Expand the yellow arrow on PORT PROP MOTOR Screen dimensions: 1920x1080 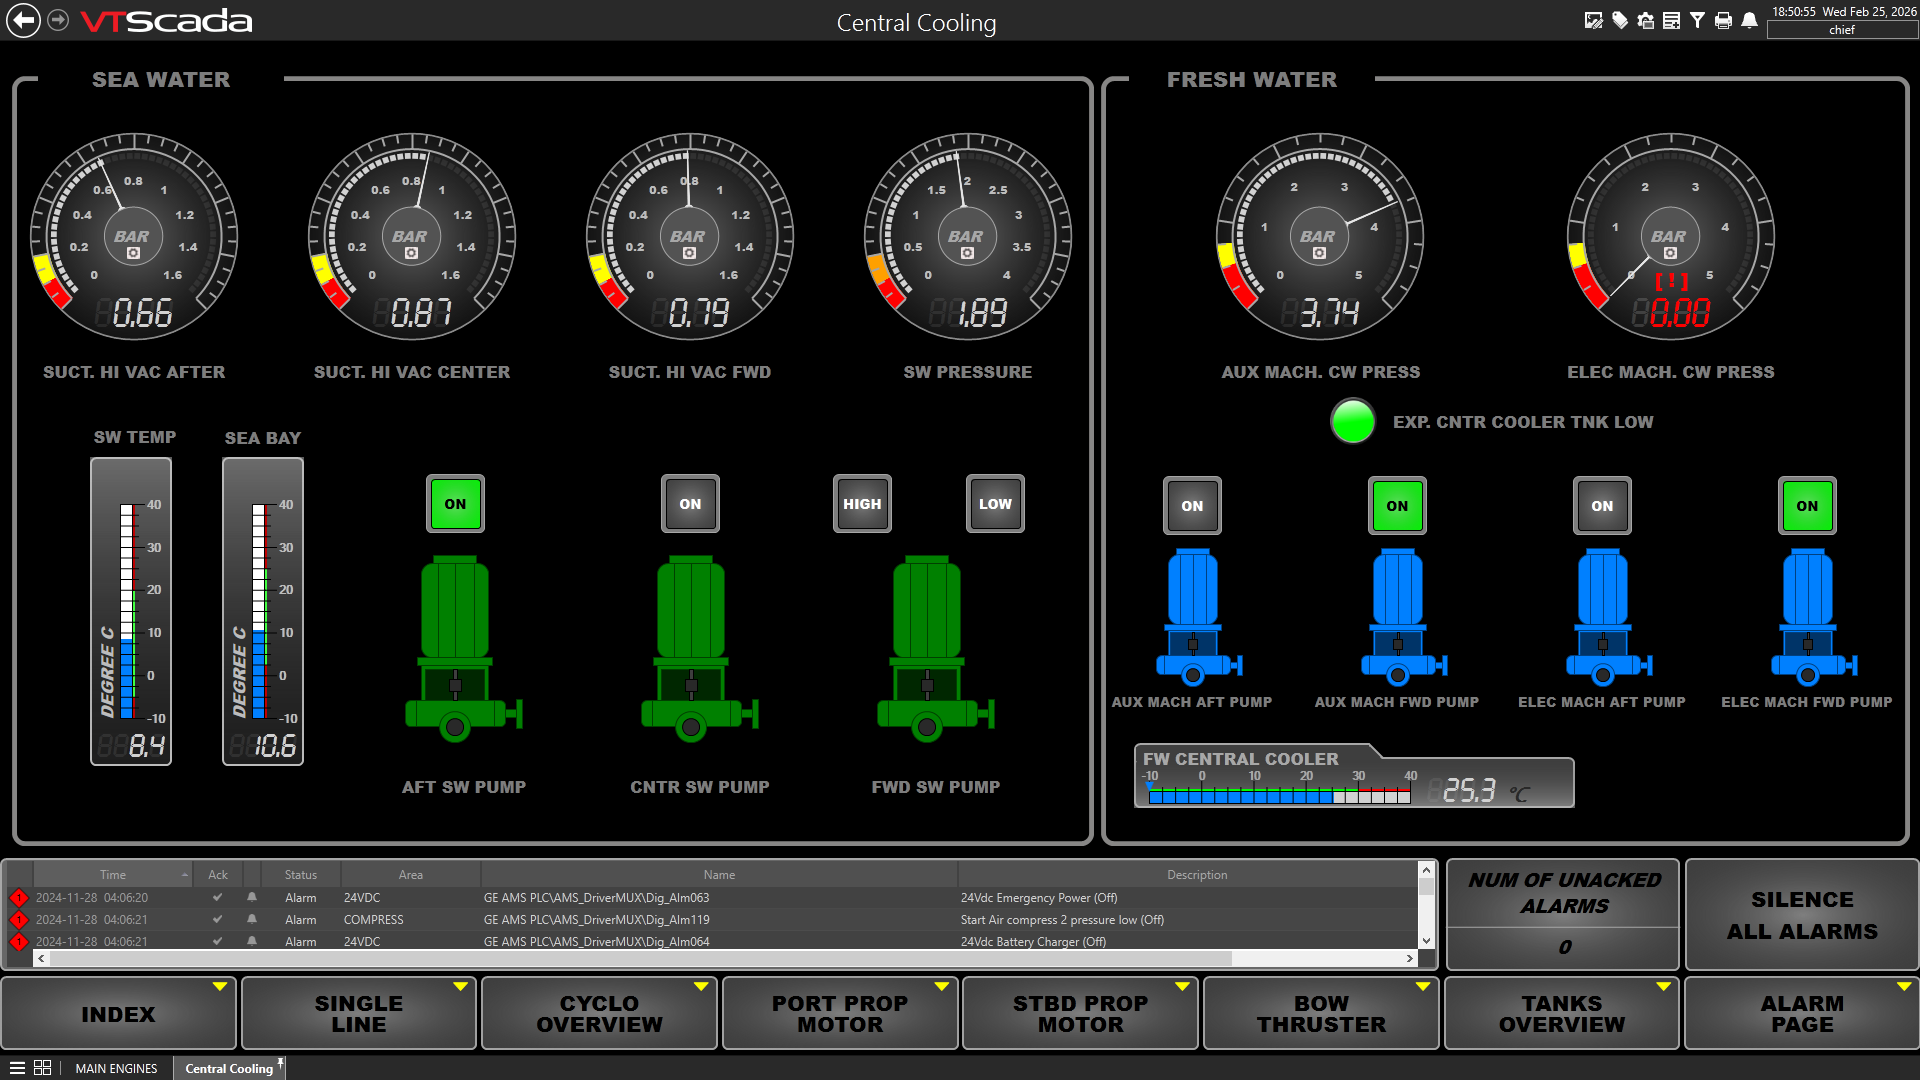tap(942, 987)
